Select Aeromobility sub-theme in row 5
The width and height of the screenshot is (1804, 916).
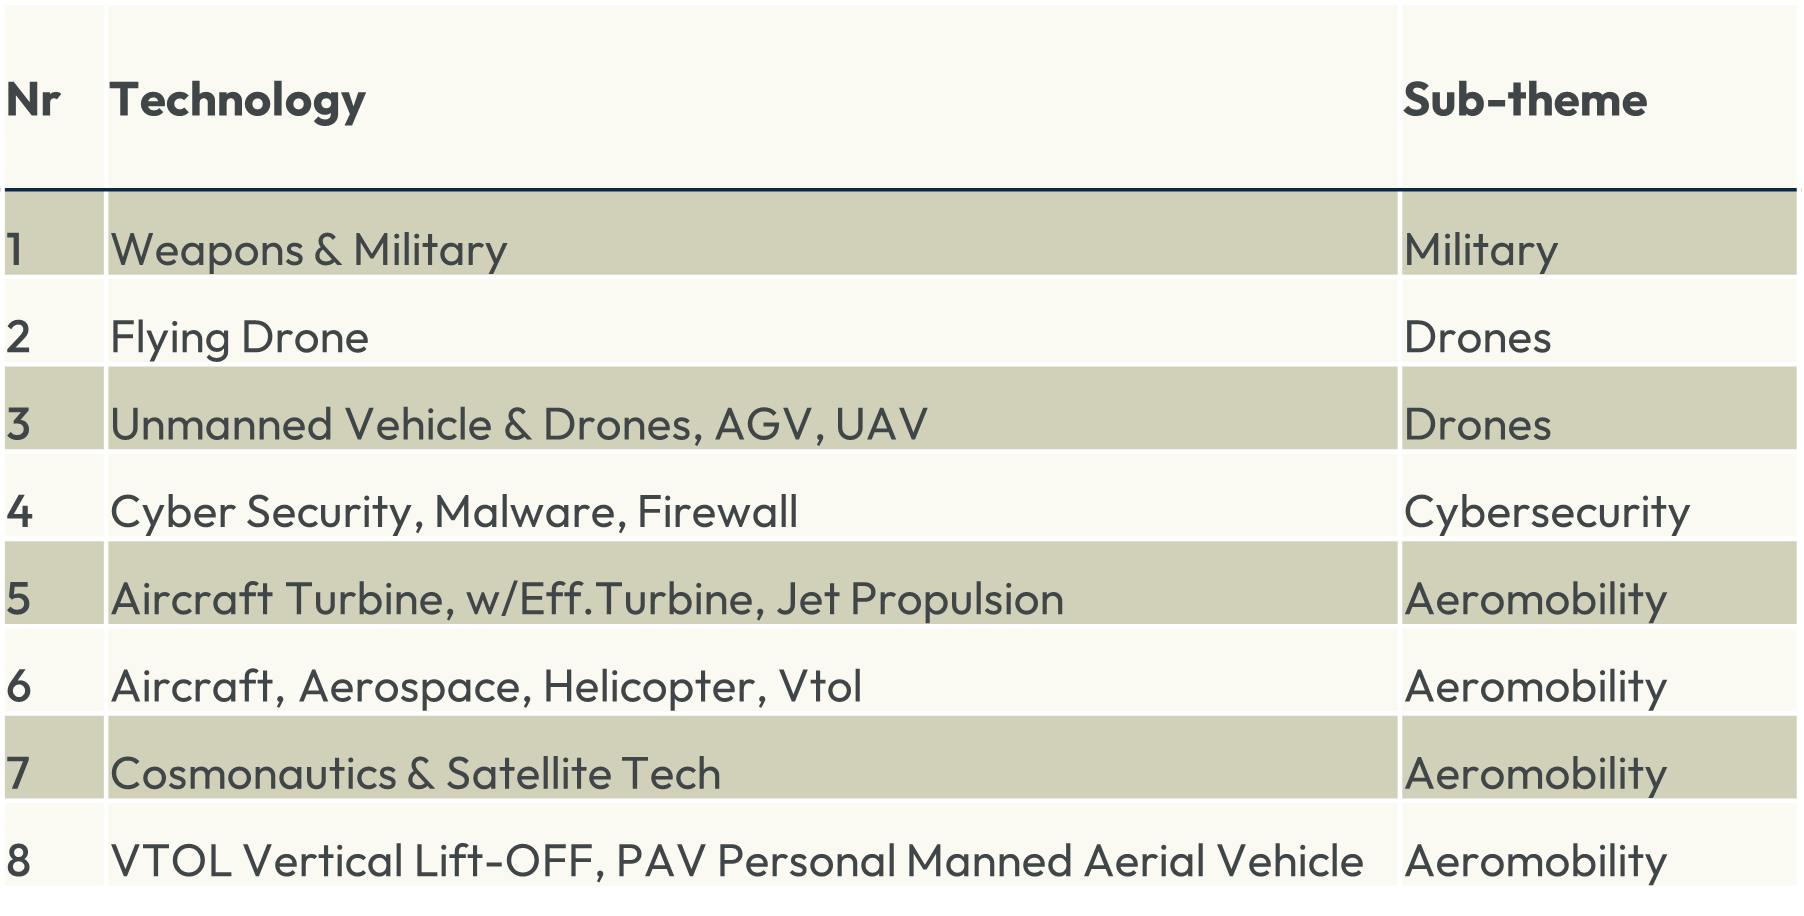point(1535,599)
